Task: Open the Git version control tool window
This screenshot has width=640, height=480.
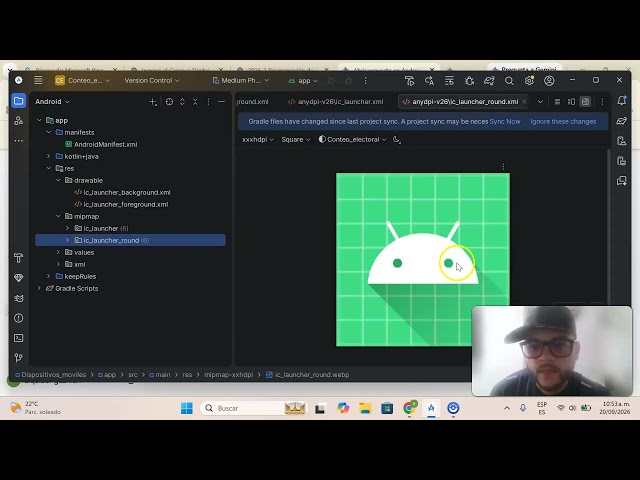Action: [18, 358]
